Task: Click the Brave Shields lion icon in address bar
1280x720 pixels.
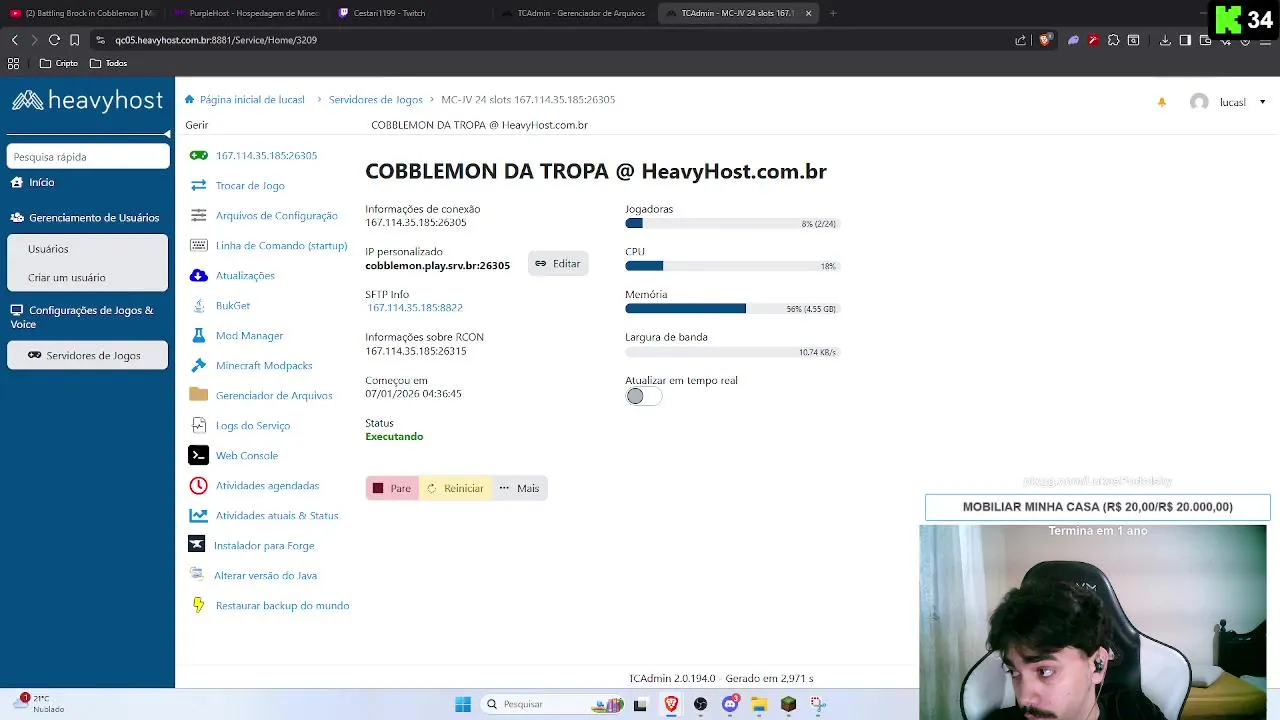Action: pyautogui.click(x=1045, y=40)
